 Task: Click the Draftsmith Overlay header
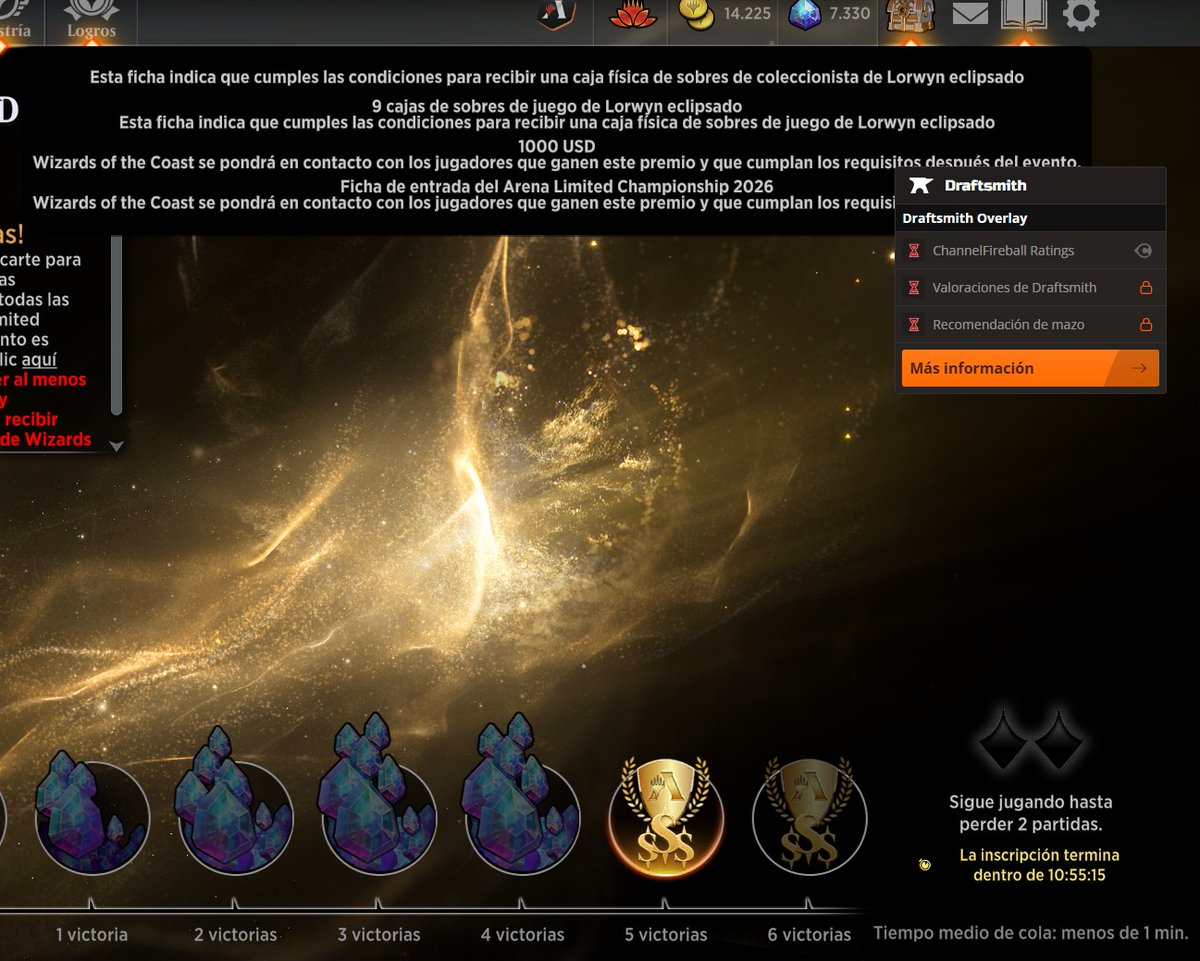[x=1030, y=218]
